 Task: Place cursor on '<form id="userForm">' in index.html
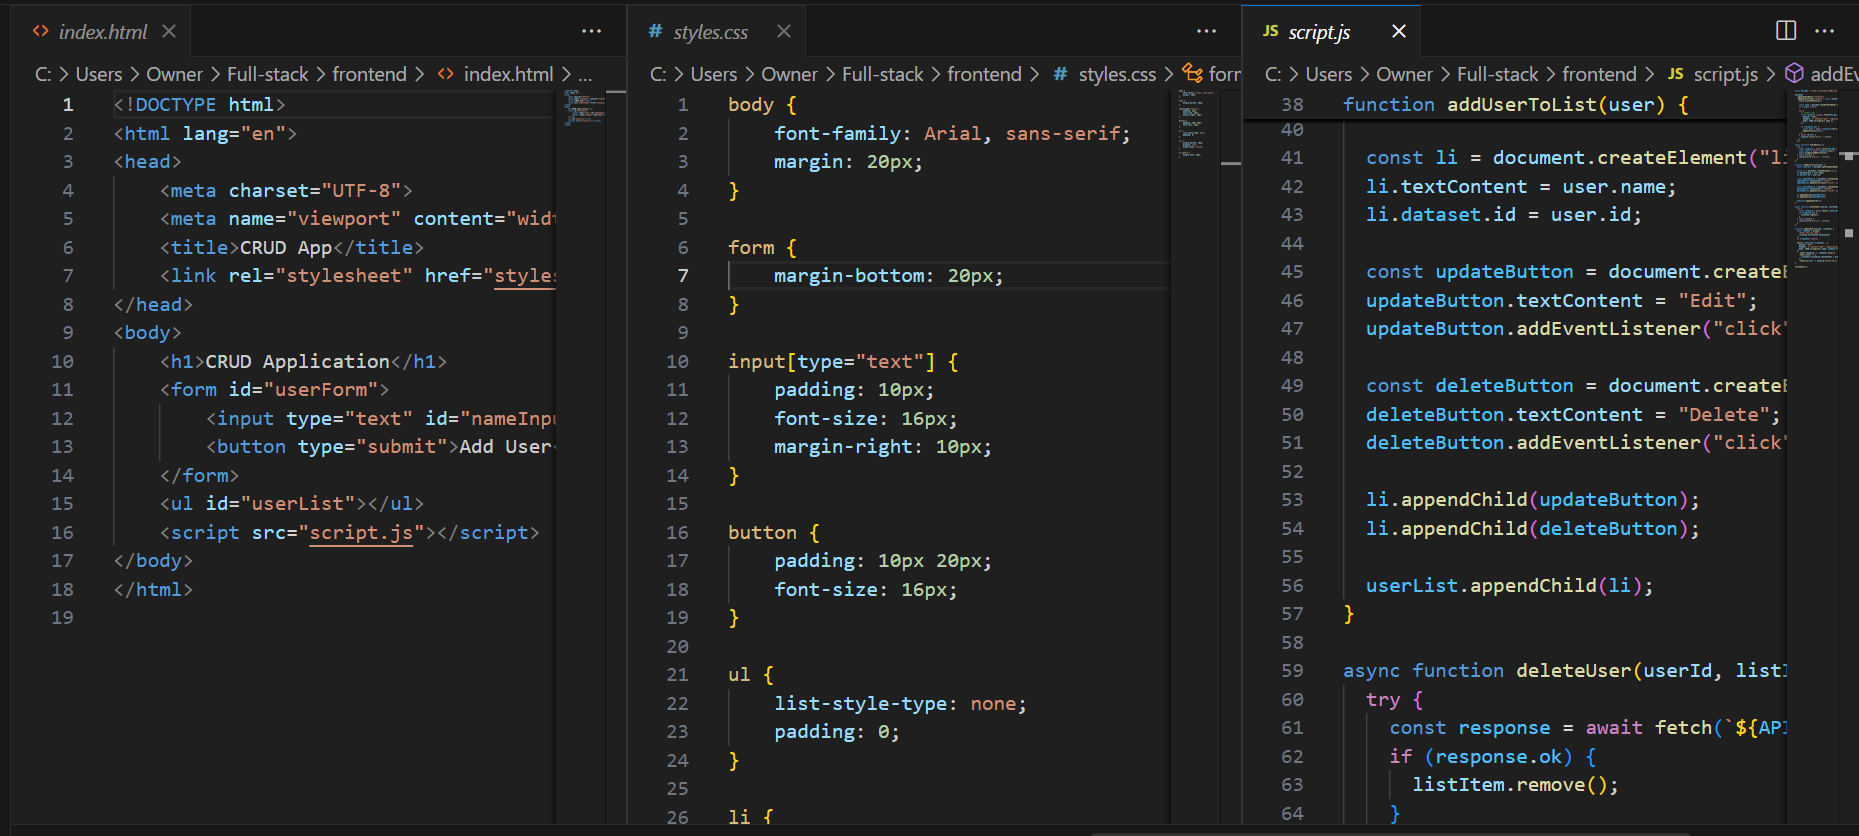coord(275,390)
